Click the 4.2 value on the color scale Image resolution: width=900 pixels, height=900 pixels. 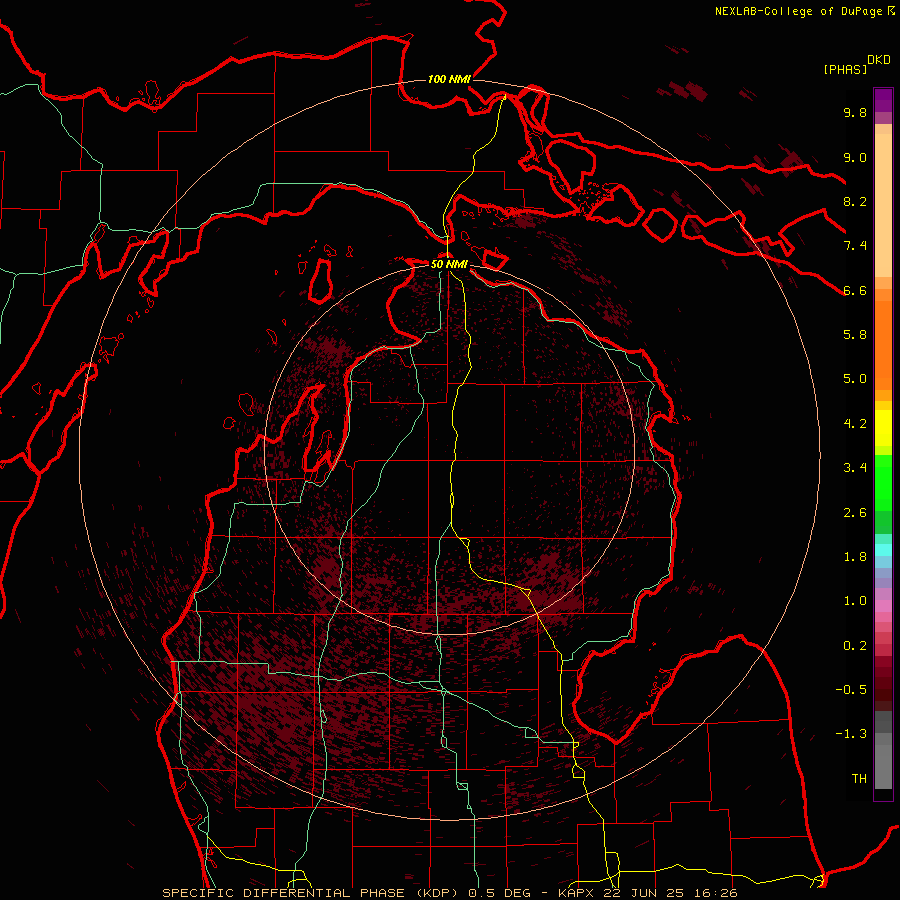pos(855,424)
